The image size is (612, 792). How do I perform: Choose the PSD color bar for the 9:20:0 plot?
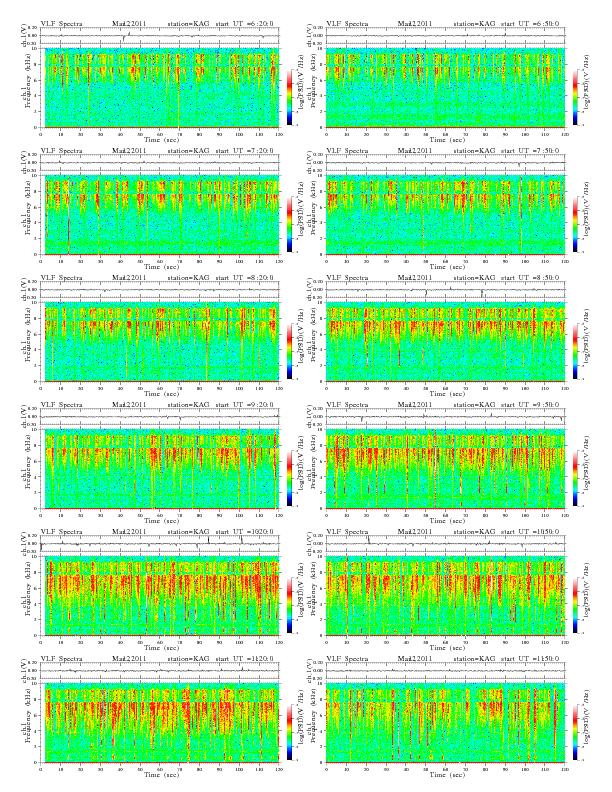click(289, 478)
